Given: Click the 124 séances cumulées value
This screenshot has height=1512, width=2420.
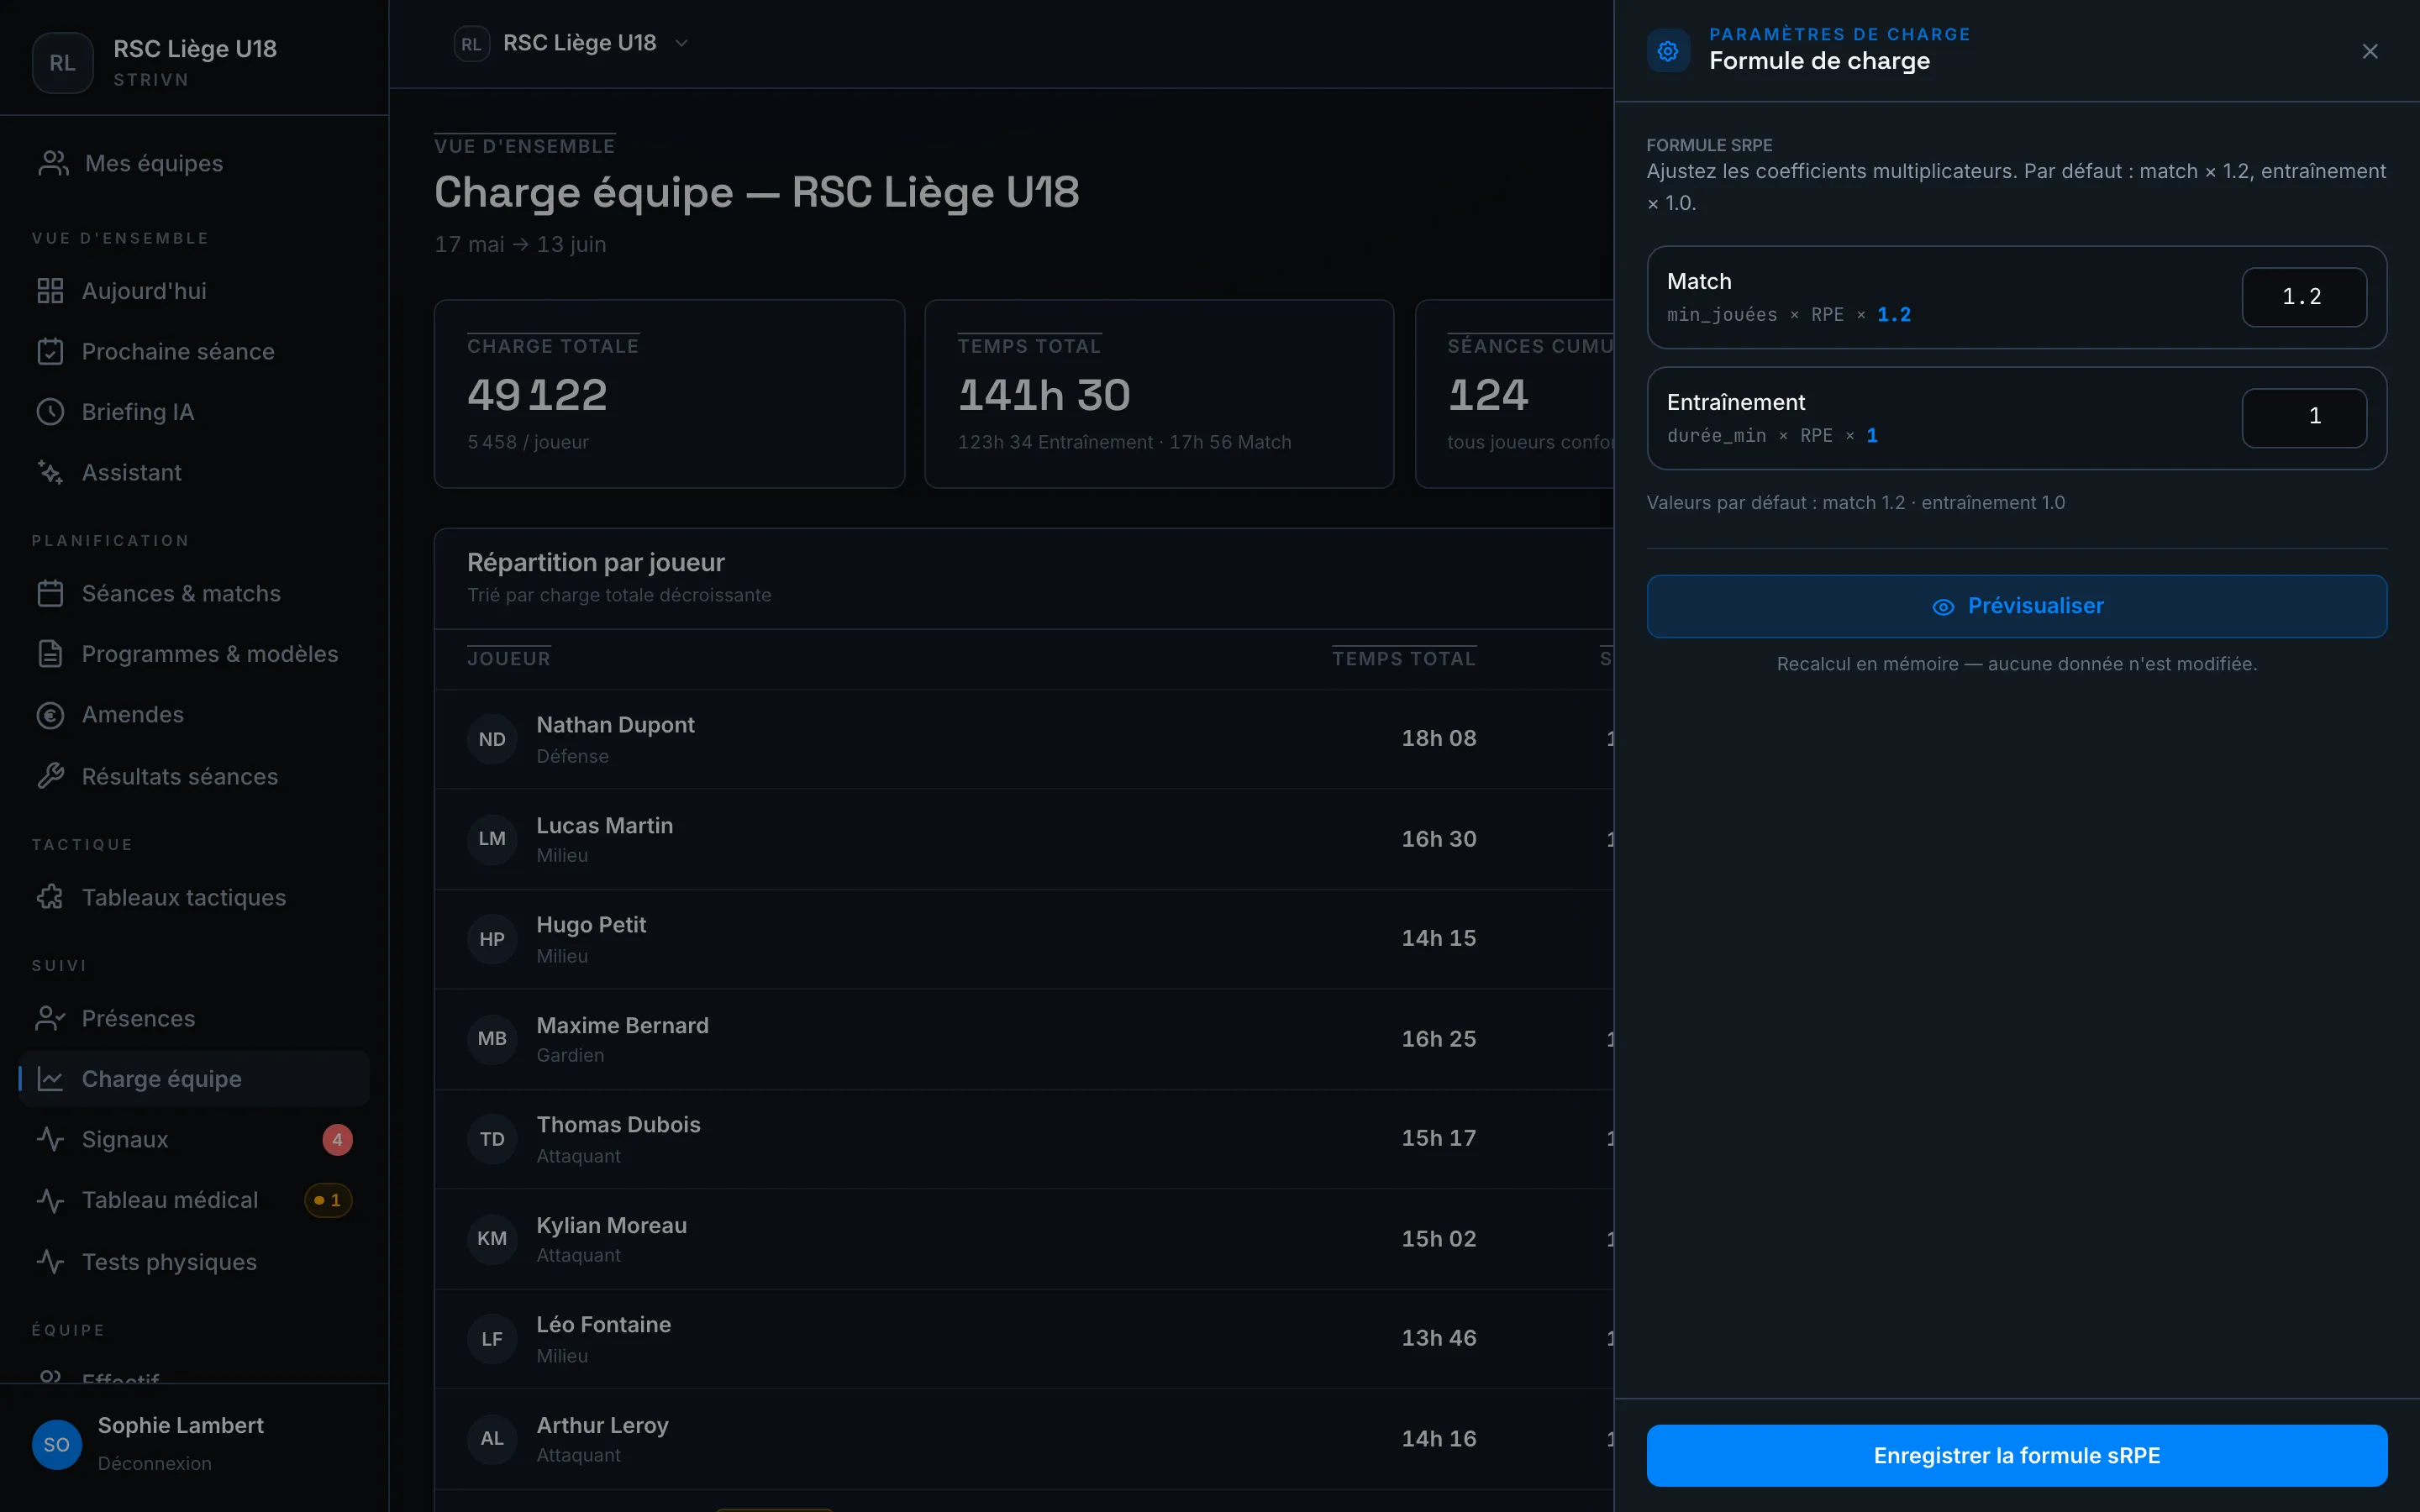Looking at the screenshot, I should [1488, 395].
